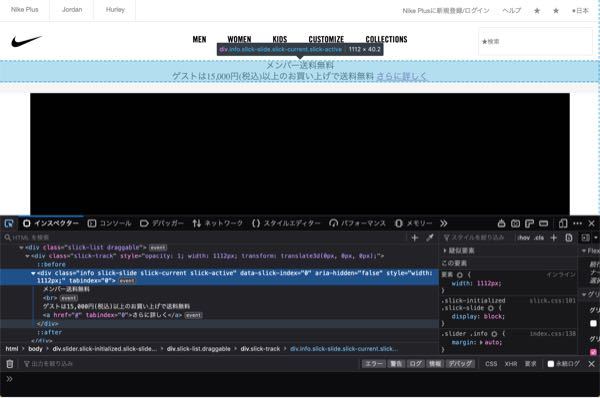Open the COLLECTIONS navigation menu
The image size is (600, 398).
pos(386,39)
